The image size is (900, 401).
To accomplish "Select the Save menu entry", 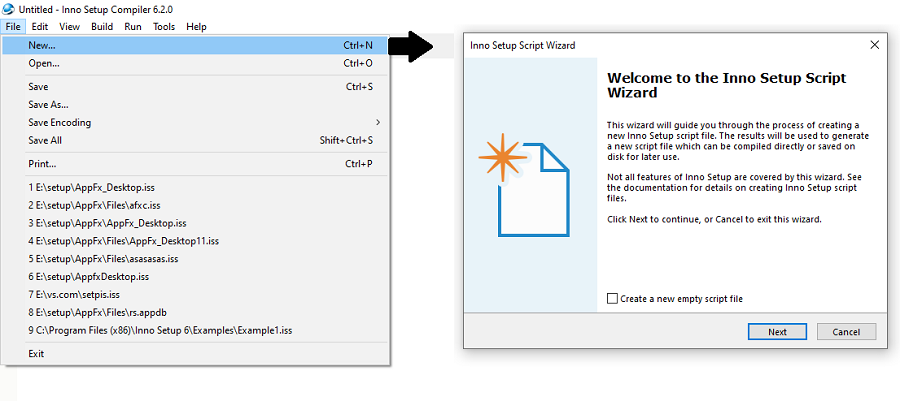I will coord(195,87).
